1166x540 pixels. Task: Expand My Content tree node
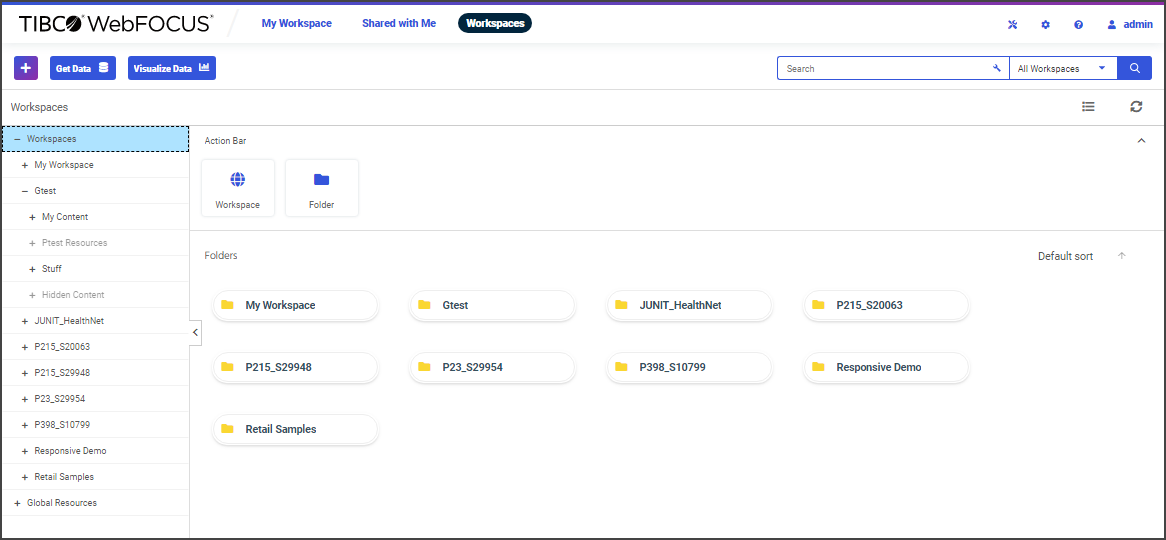pos(32,217)
